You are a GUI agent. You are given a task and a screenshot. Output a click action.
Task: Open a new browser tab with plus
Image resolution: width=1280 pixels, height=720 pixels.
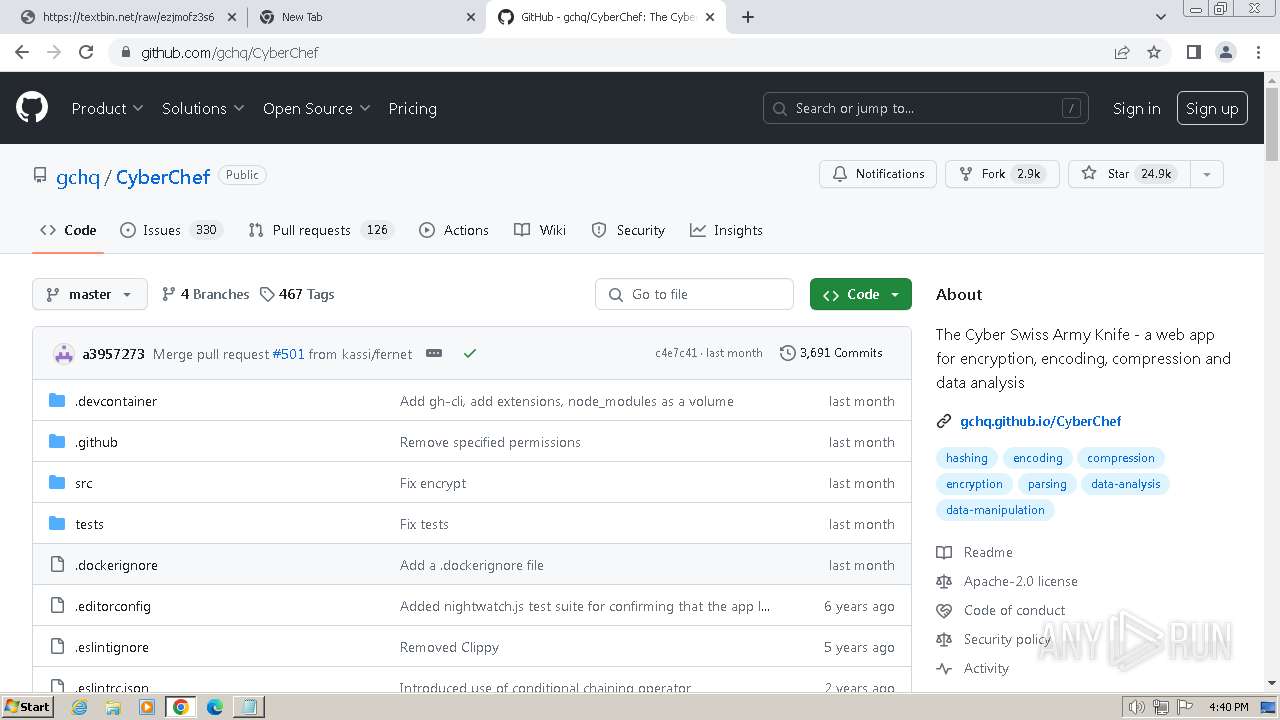748,17
